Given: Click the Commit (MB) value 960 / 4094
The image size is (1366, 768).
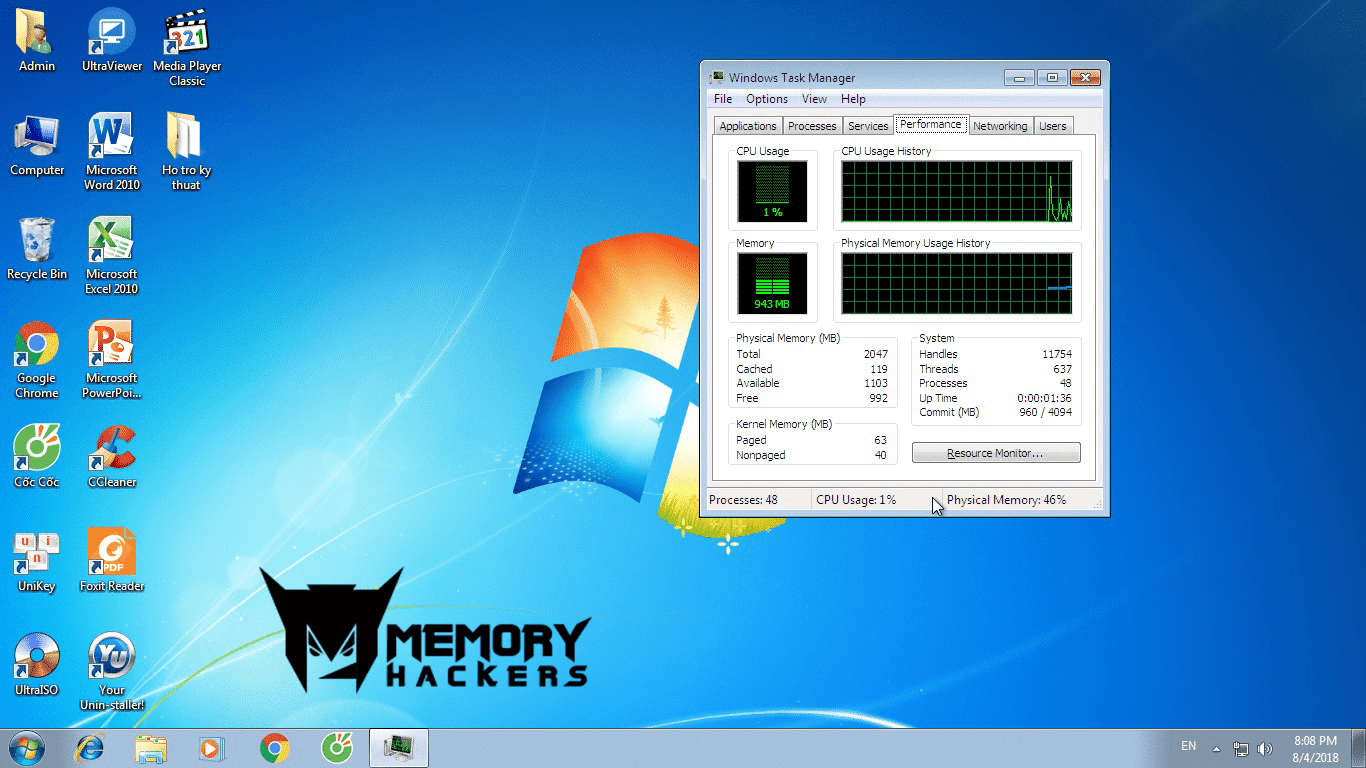Looking at the screenshot, I should (x=1045, y=412).
